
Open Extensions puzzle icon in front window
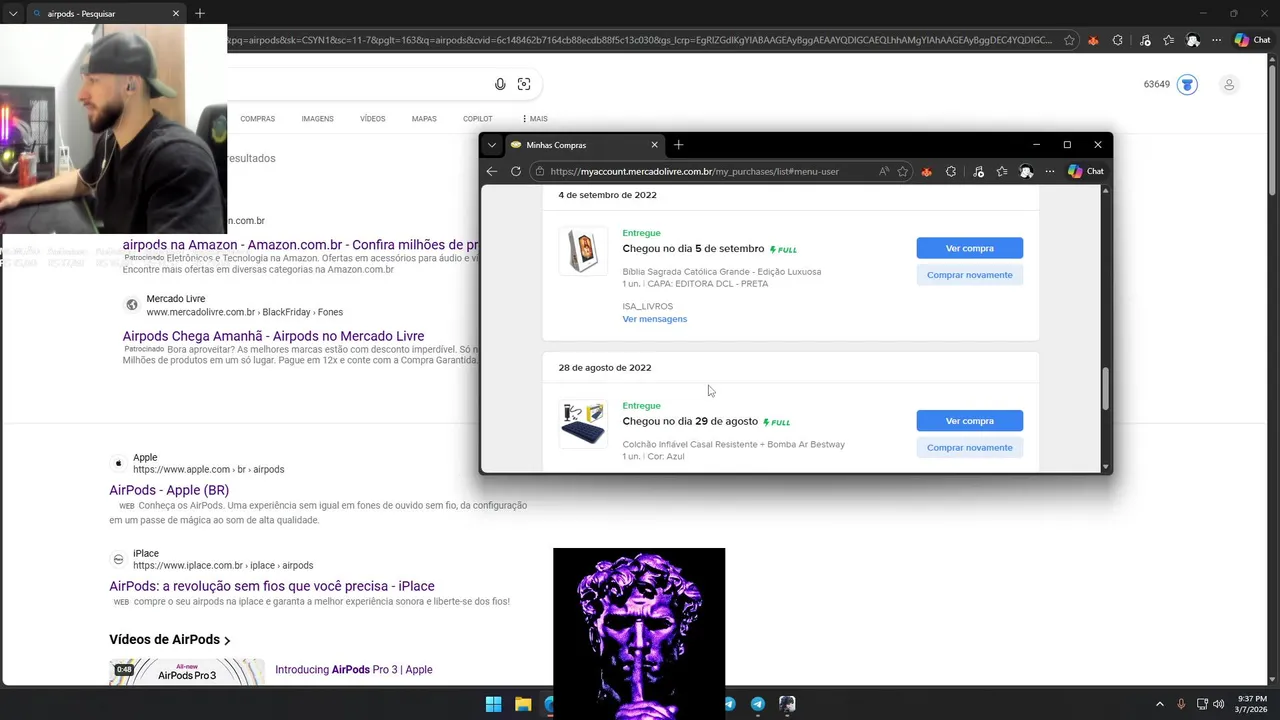pos(951,171)
